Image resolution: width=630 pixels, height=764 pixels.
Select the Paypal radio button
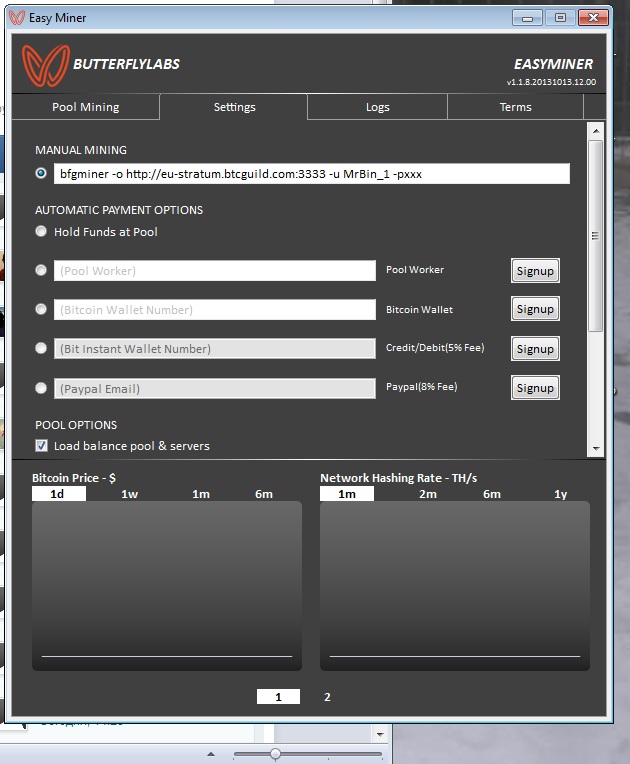pos(41,388)
